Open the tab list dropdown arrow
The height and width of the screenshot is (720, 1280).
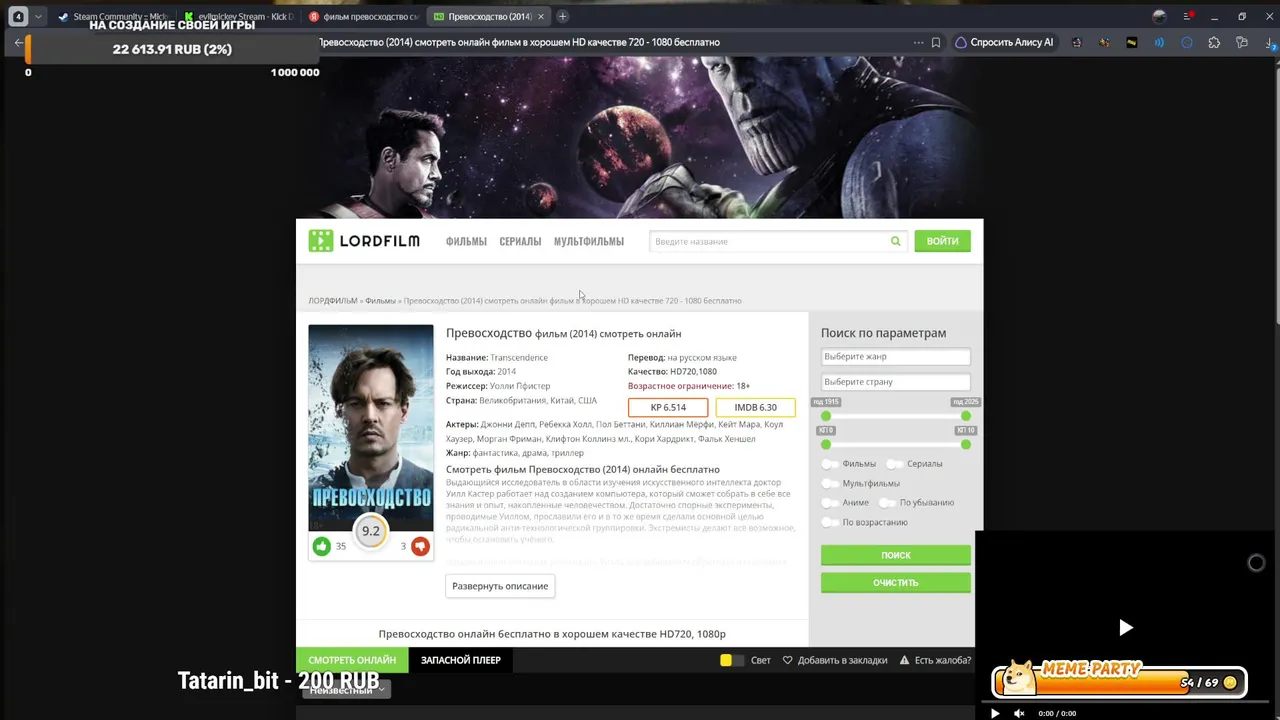tap(38, 16)
